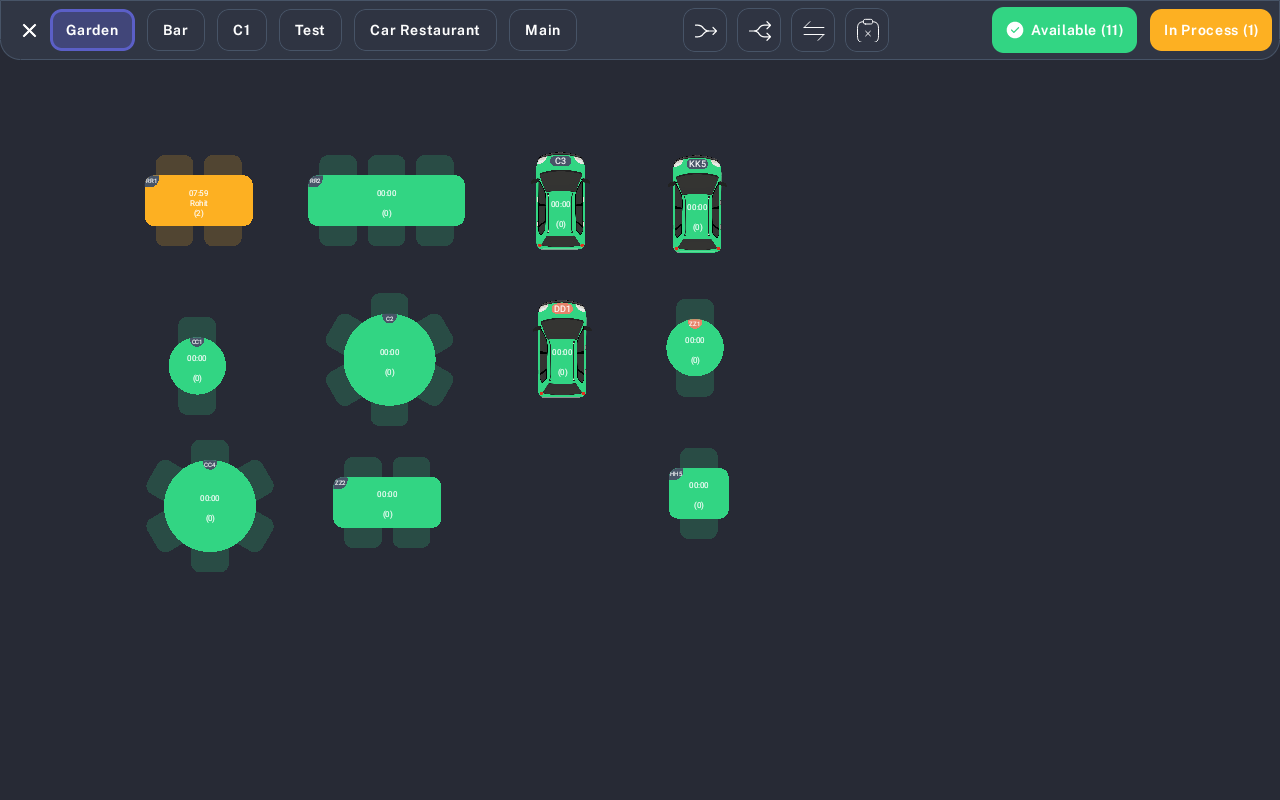Switch to the Car Restaurant tab
This screenshot has width=1280, height=800.
tap(425, 30)
